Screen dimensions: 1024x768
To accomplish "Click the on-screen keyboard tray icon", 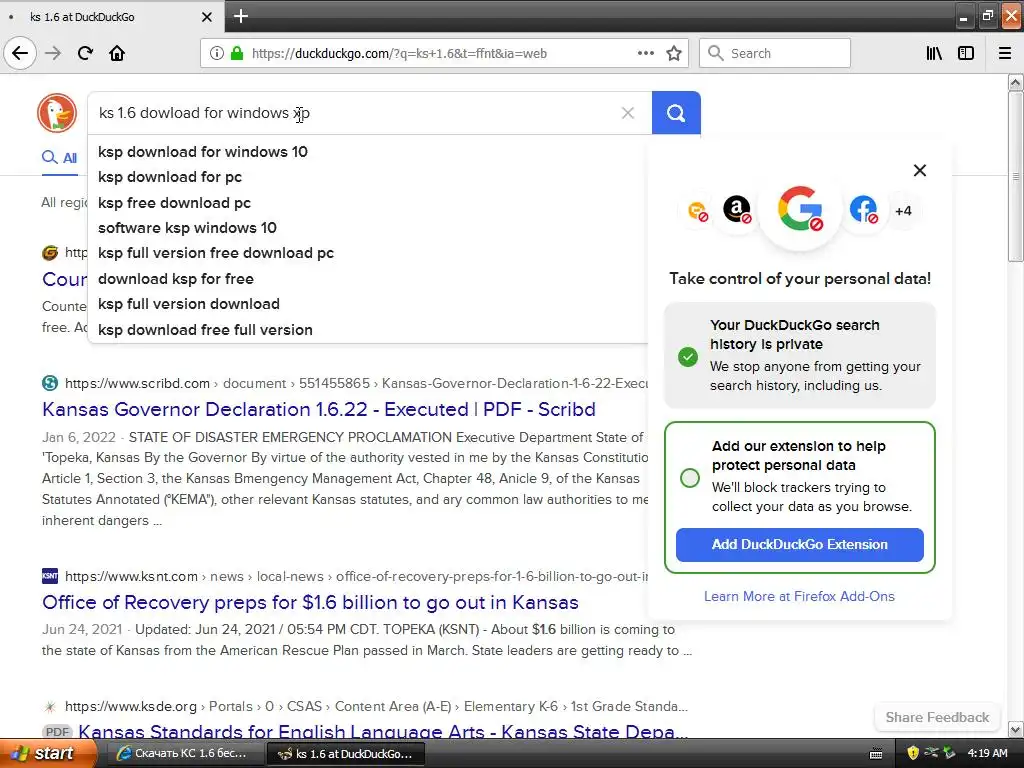I will pyautogui.click(x=876, y=754).
